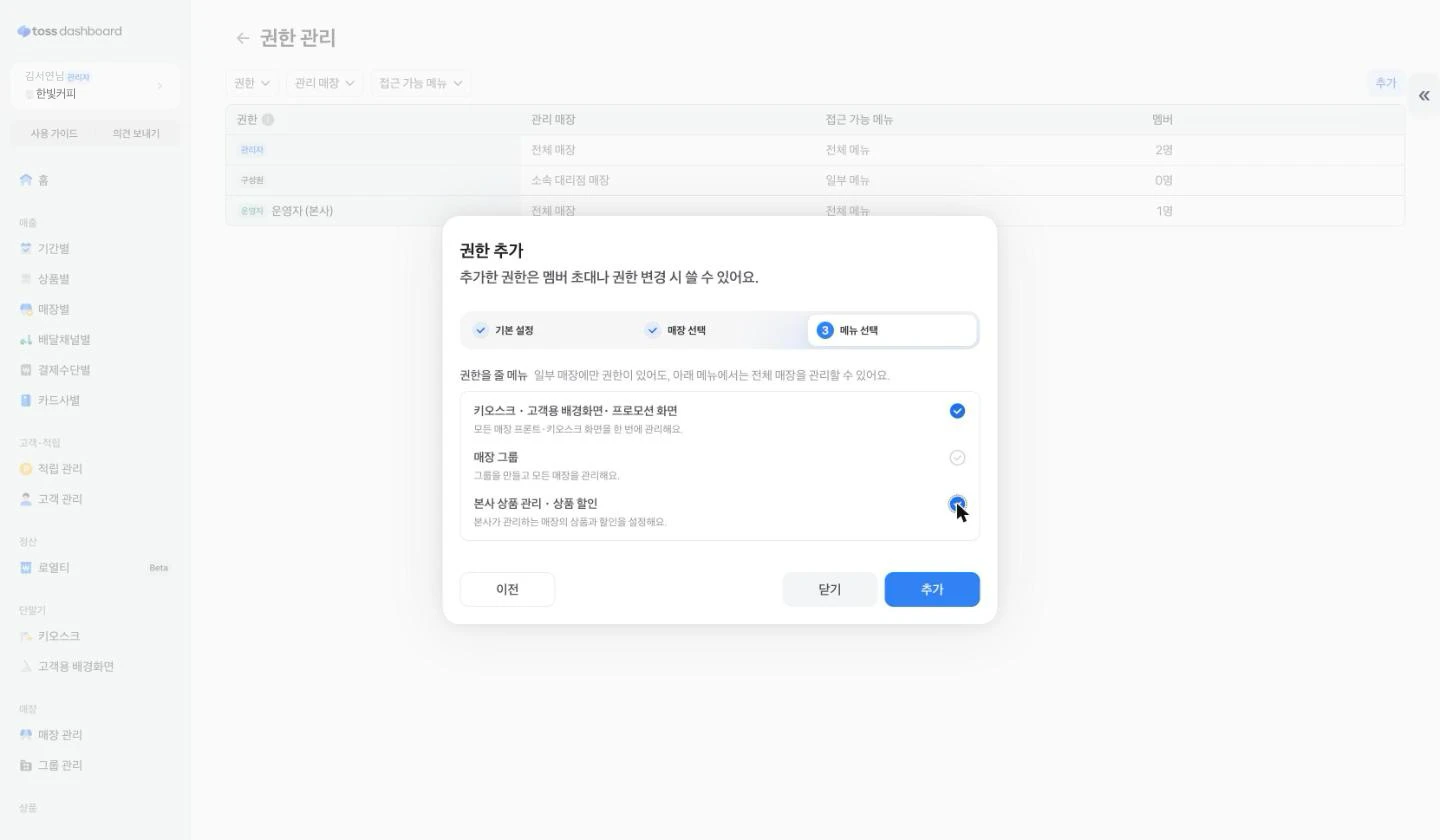Open the 접근 가능 메뉴 filter dropdown
Screen dimensions: 1440x840
click(x=420, y=83)
